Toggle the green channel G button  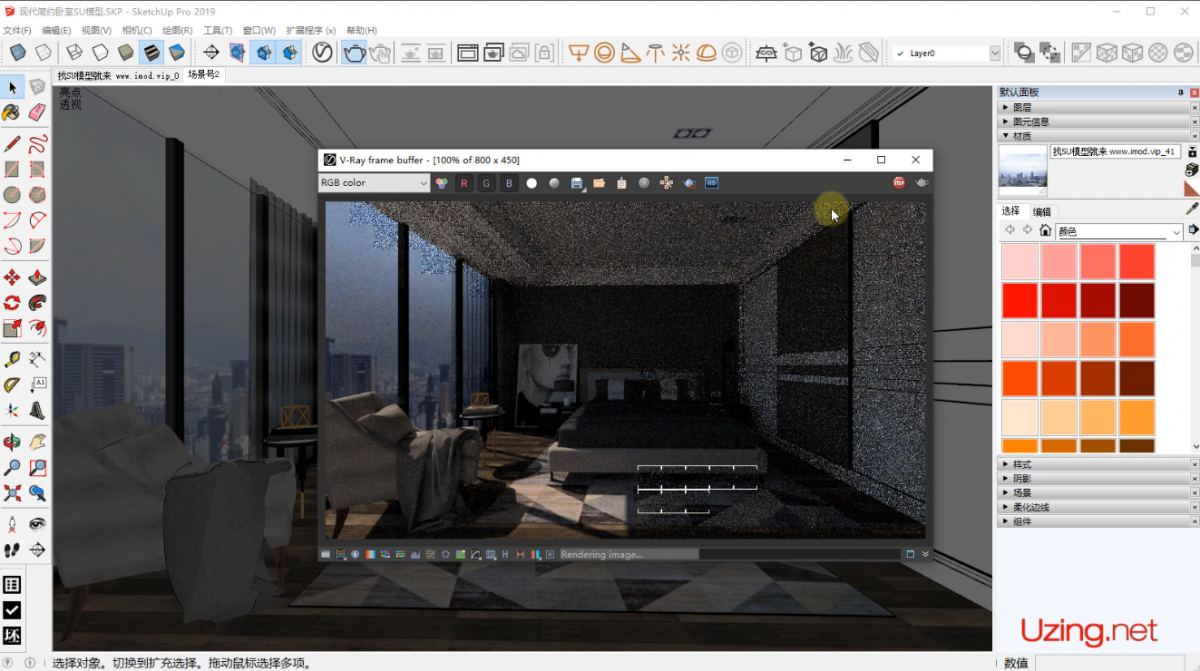[486, 183]
